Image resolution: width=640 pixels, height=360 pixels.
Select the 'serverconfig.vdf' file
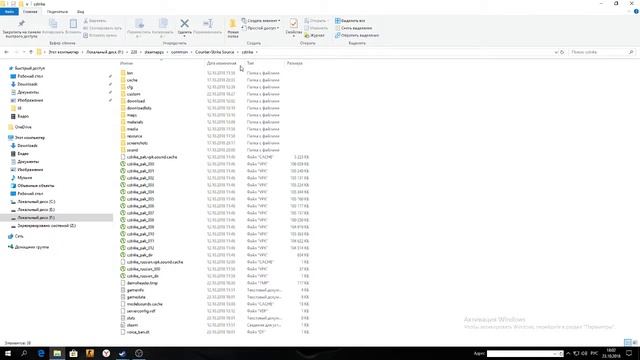pos(141,311)
